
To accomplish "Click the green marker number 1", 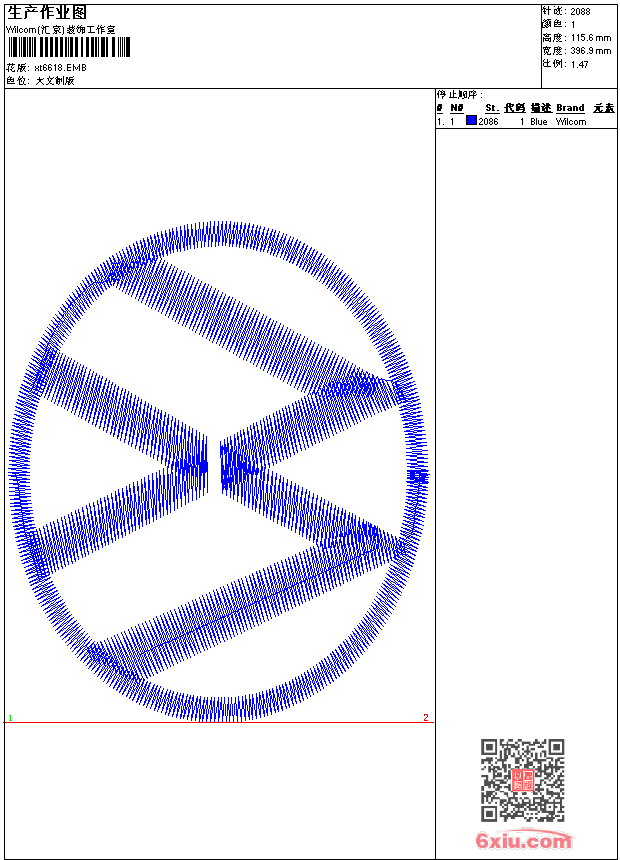I will 10,717.
